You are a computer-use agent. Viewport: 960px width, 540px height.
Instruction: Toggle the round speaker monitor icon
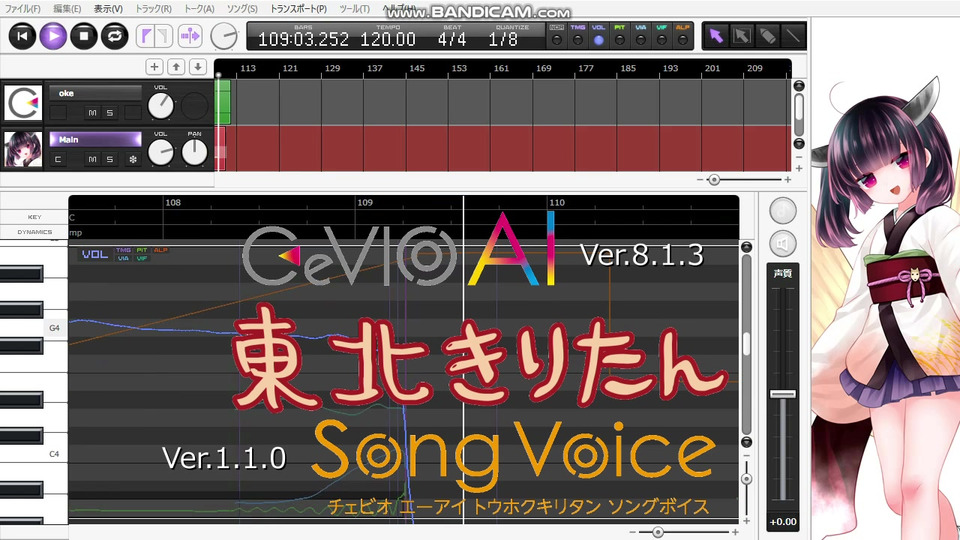782,244
